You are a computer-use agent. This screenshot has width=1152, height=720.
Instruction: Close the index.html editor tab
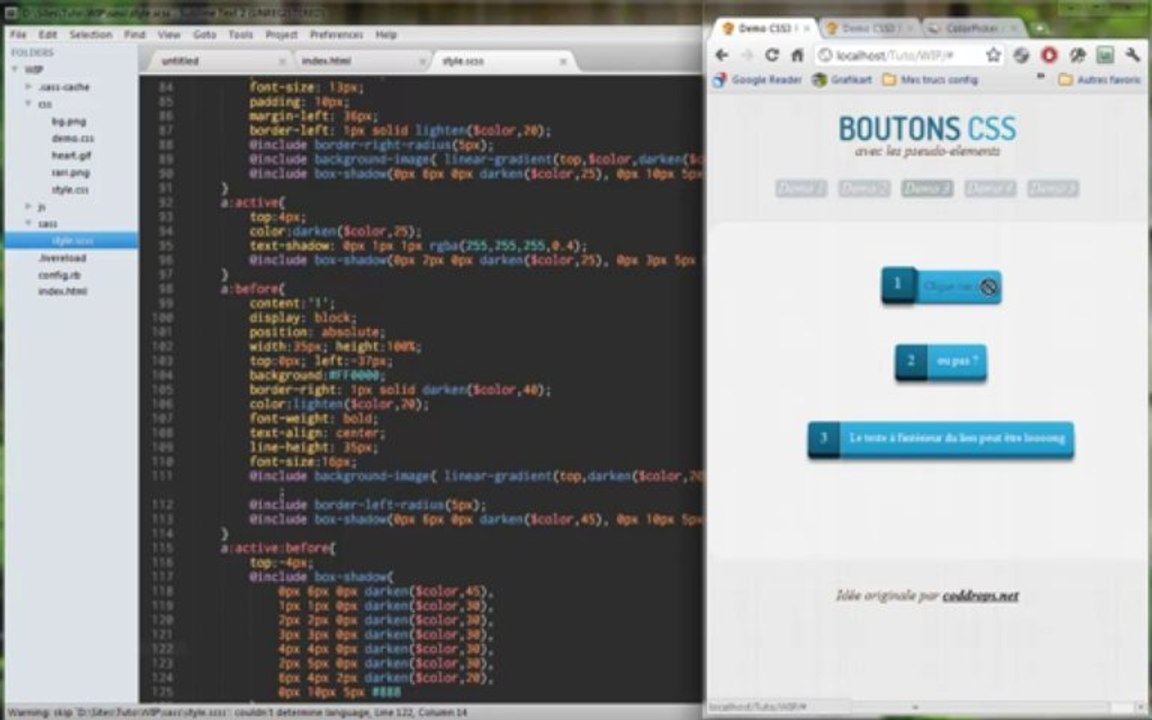(422, 61)
